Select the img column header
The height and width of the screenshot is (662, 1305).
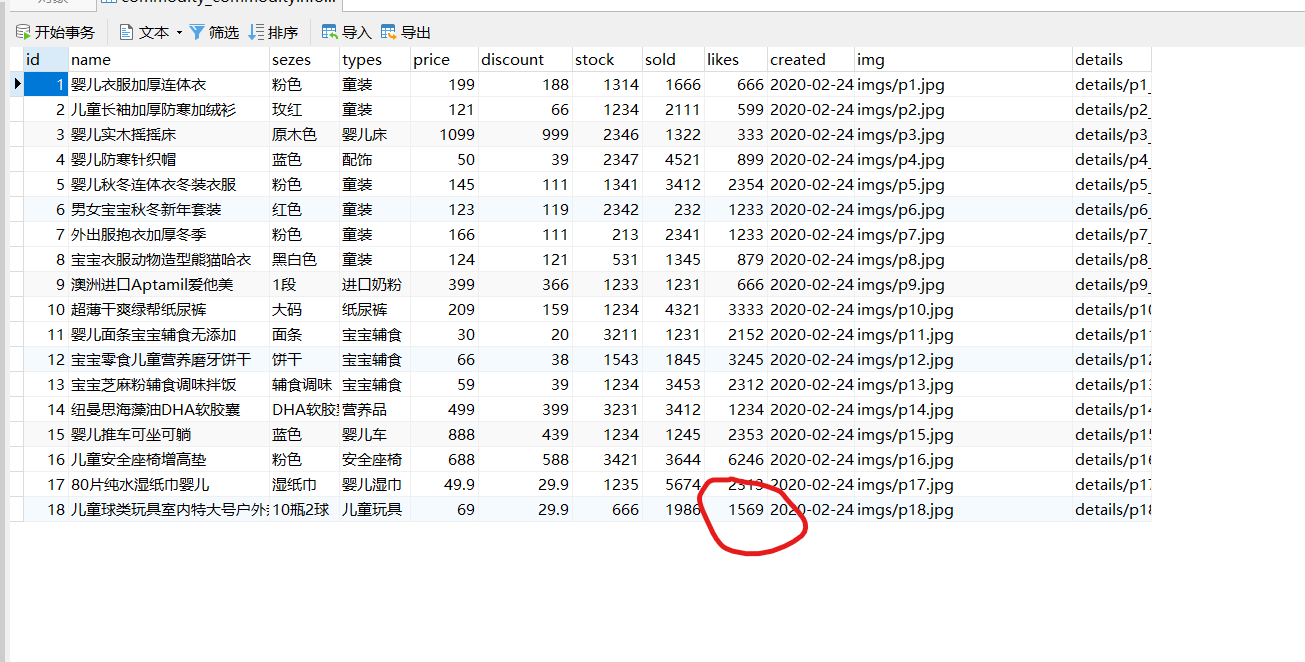click(x=963, y=60)
